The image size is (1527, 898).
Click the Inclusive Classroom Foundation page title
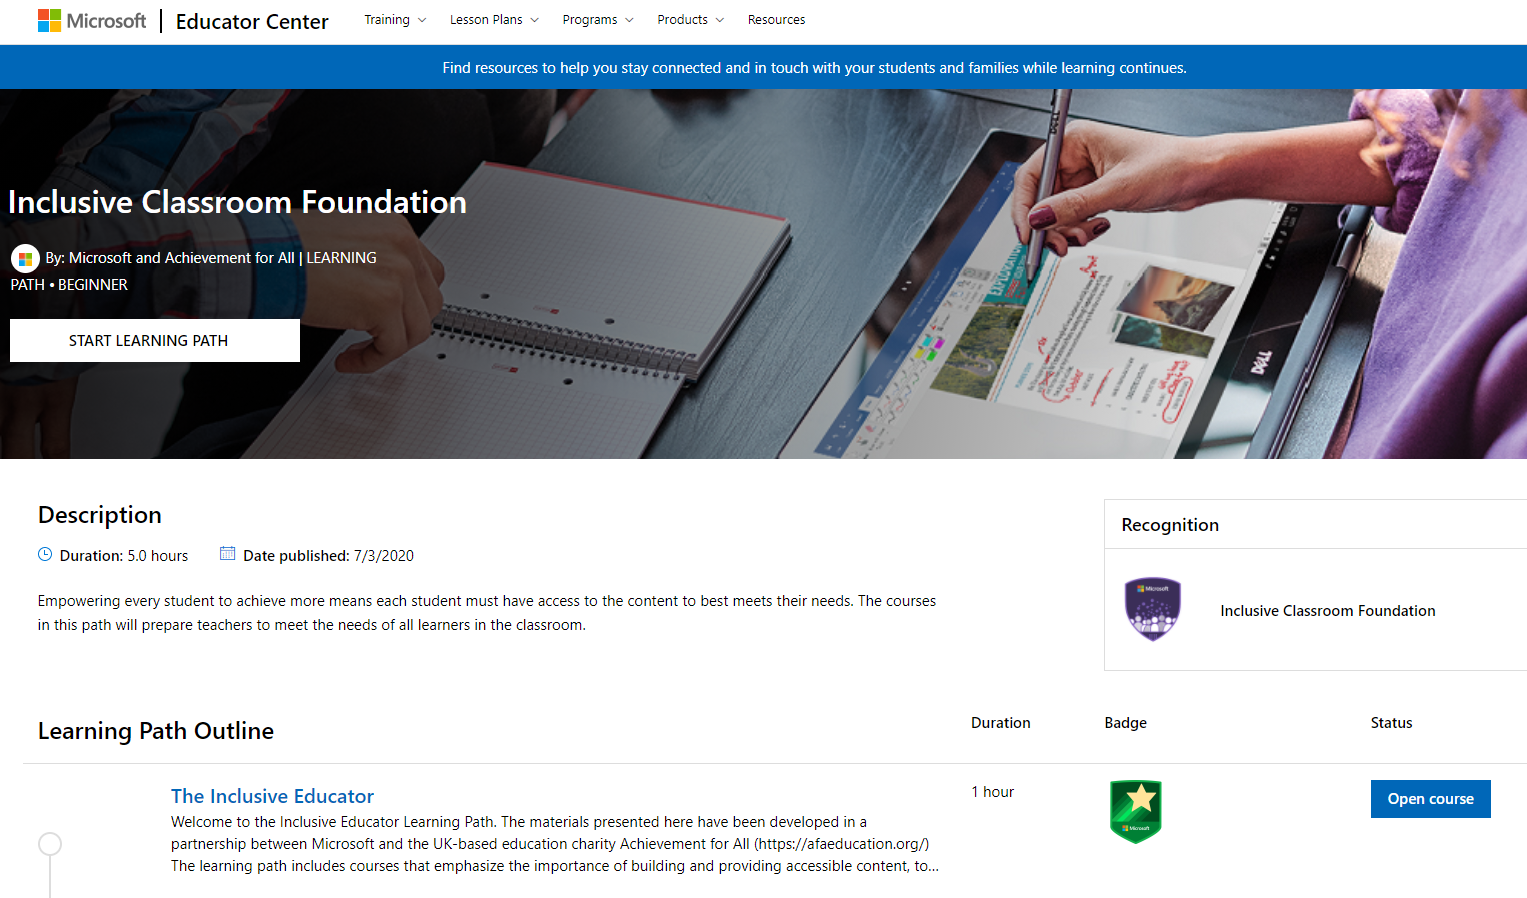[x=237, y=202]
